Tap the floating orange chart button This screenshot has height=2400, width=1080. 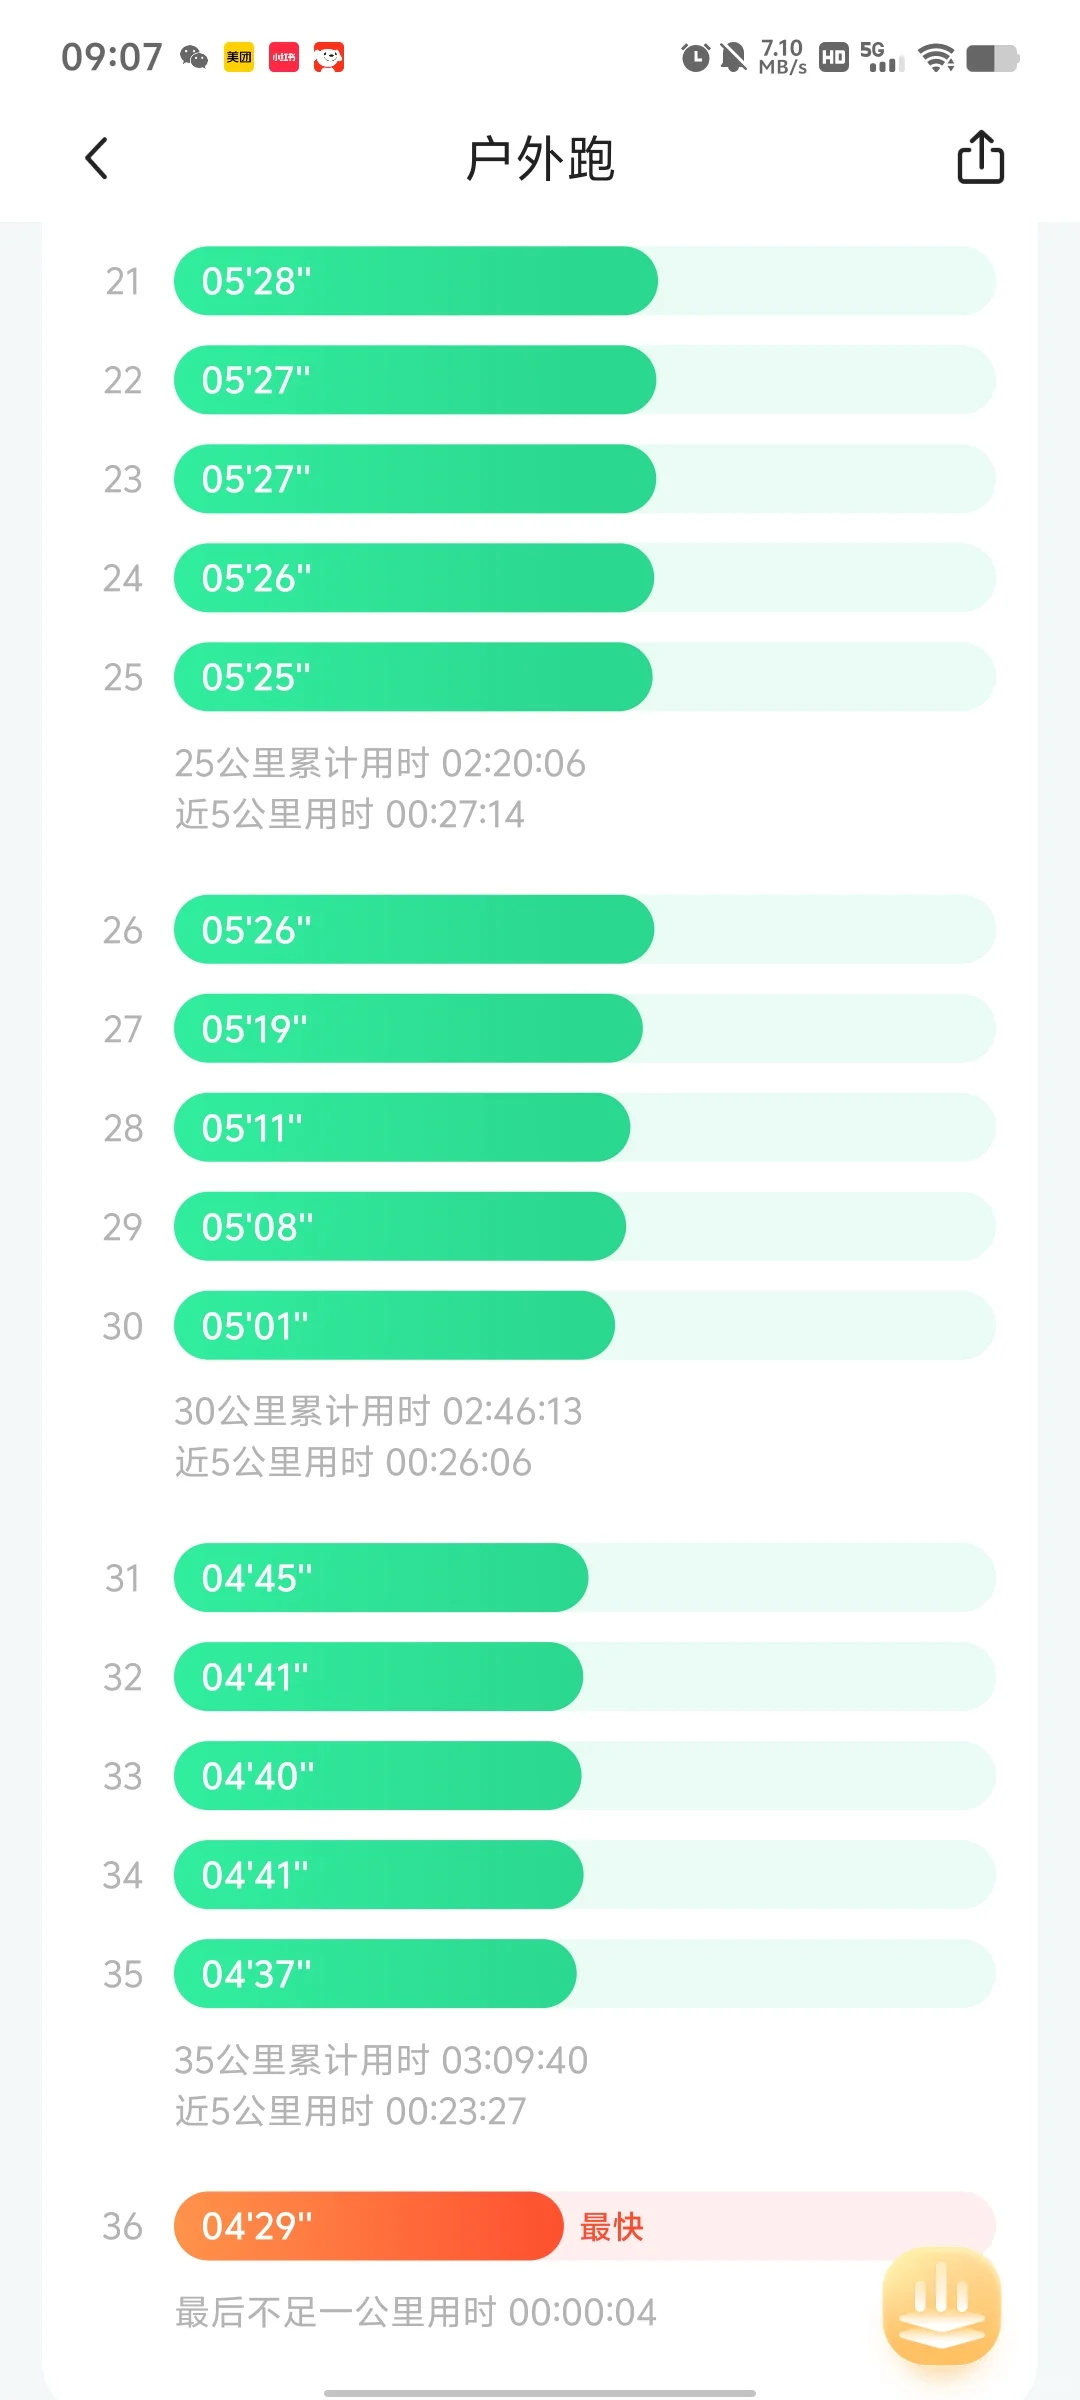941,2305
